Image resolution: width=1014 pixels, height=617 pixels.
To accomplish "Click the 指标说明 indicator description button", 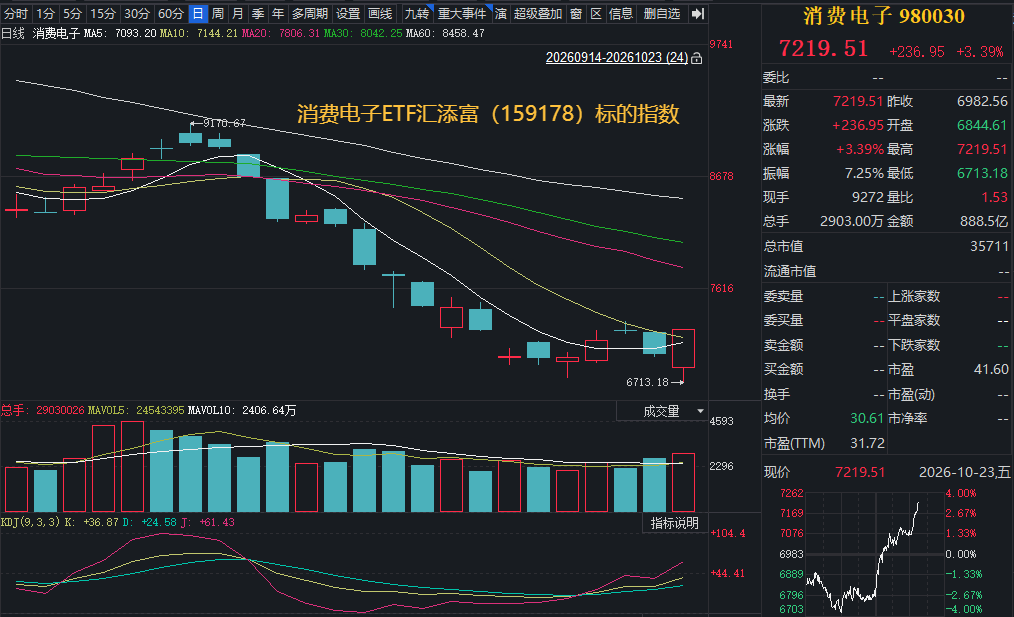I will coord(674,523).
